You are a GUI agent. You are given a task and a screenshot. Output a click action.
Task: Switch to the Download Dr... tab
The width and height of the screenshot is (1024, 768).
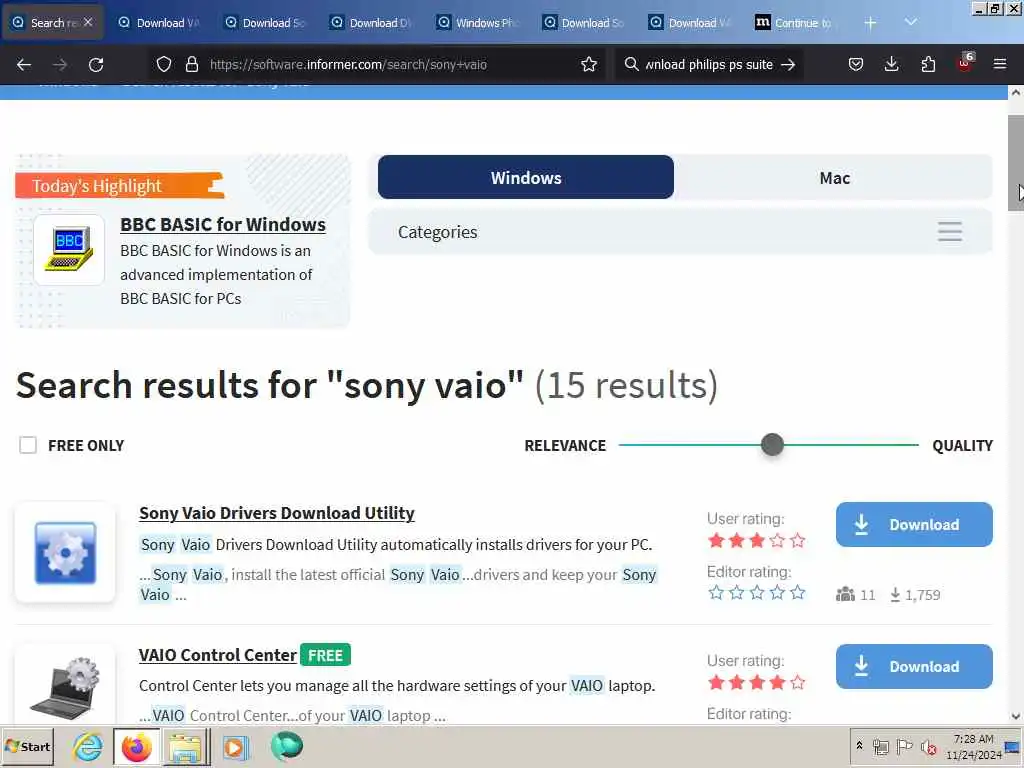tap(371, 23)
